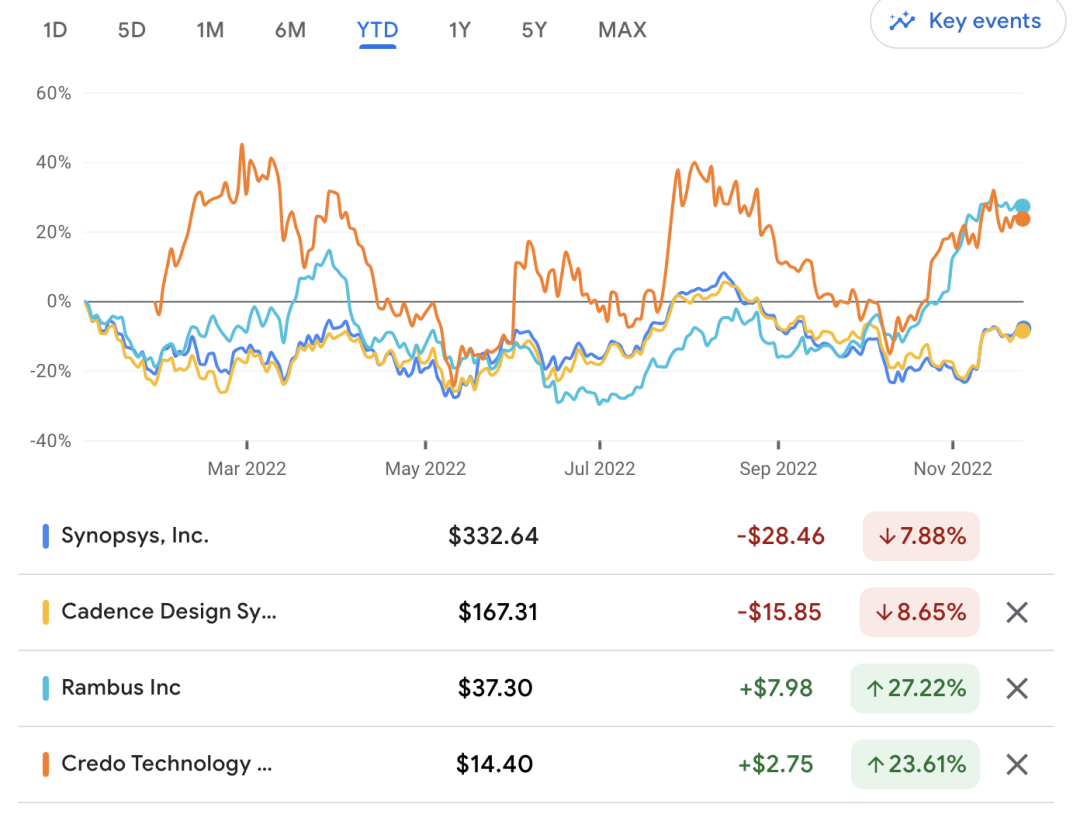Click the Jul 2022 axis label
The height and width of the screenshot is (818, 1080).
tap(599, 469)
